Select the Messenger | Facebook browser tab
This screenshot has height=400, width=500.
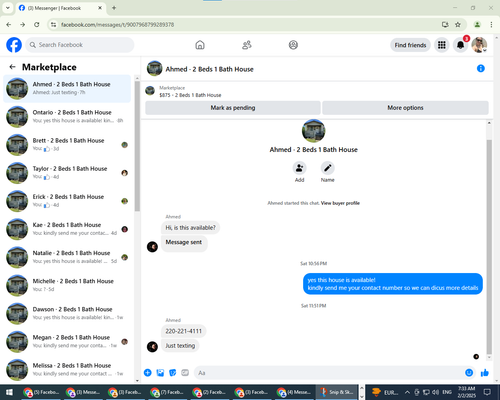tap(61, 8)
